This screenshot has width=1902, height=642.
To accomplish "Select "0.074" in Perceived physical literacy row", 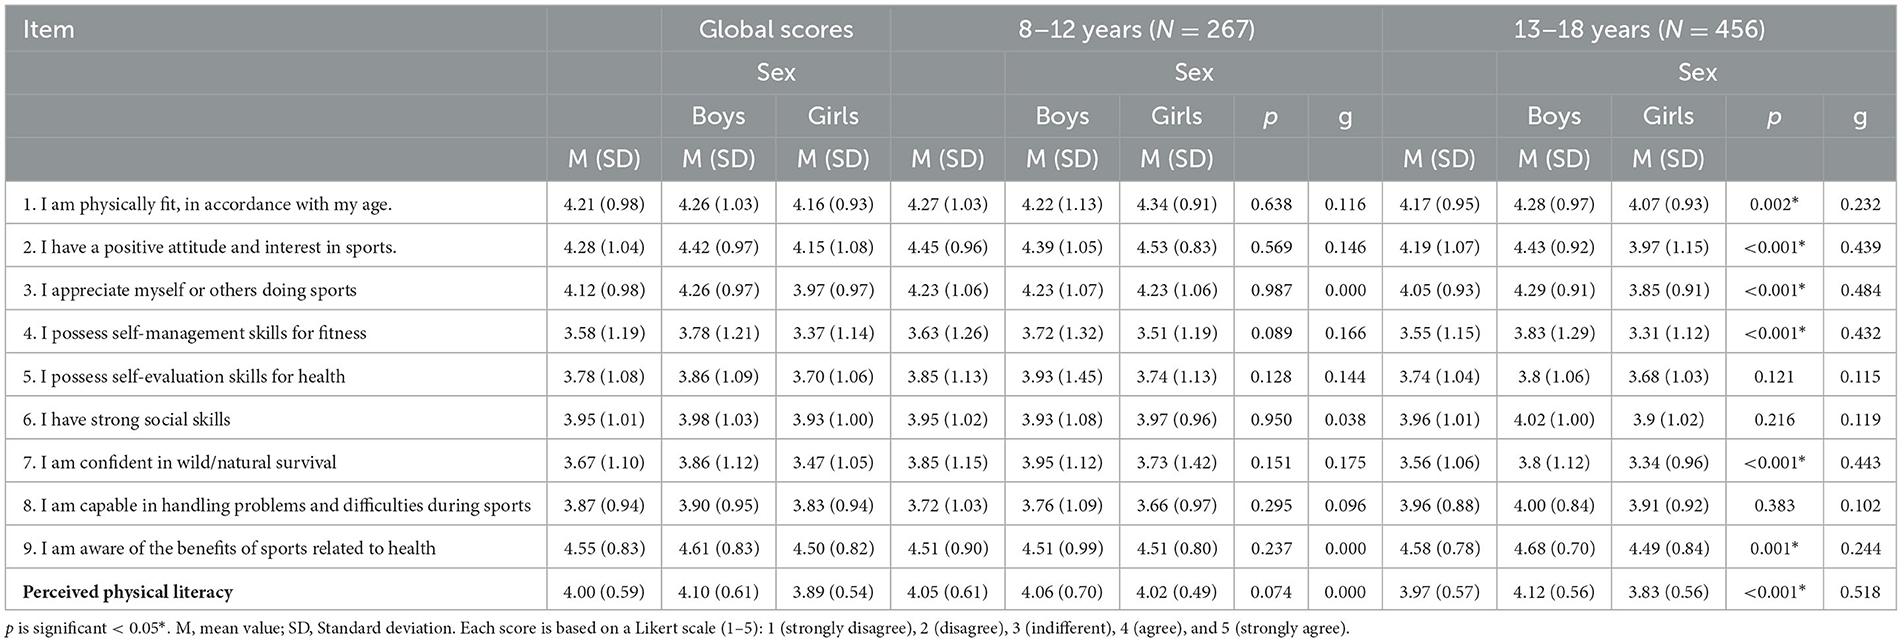I will point(1271,592).
